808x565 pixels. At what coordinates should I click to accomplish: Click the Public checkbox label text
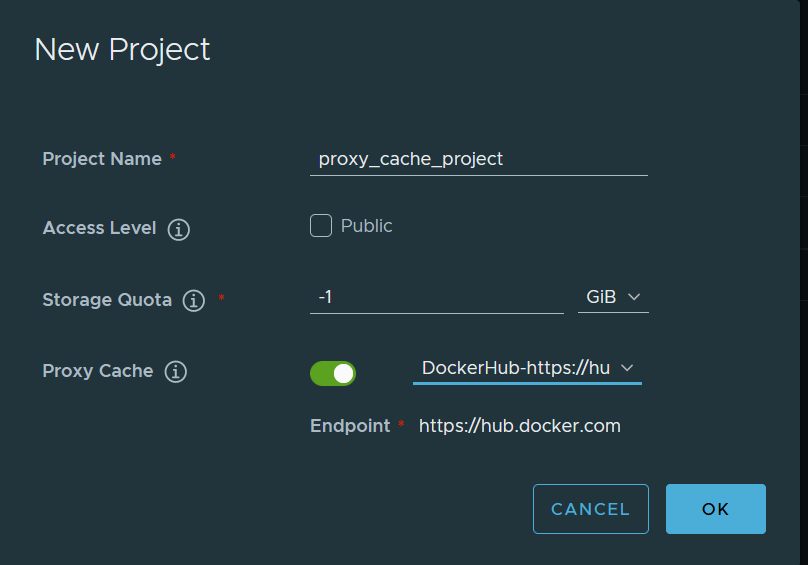point(366,226)
